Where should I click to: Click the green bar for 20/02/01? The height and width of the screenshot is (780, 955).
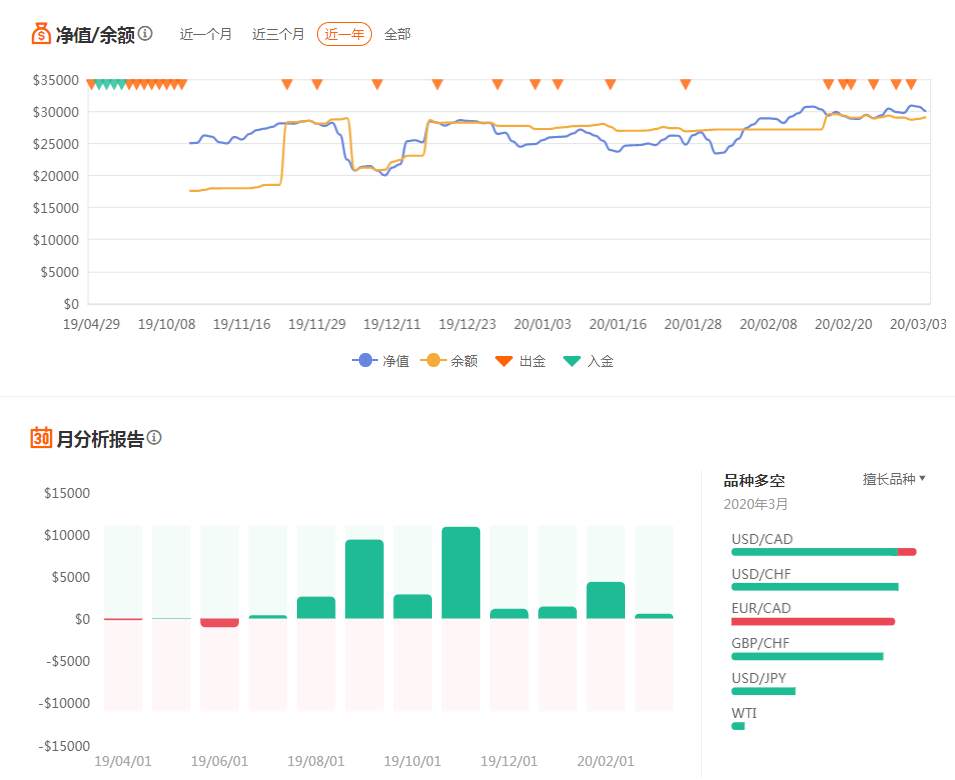(605, 600)
